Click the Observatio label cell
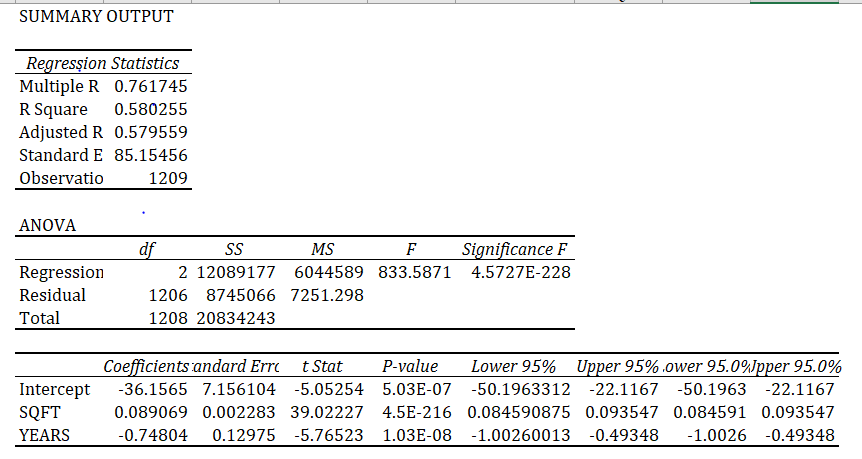Image resolution: width=862 pixels, height=459 pixels. click(61, 179)
